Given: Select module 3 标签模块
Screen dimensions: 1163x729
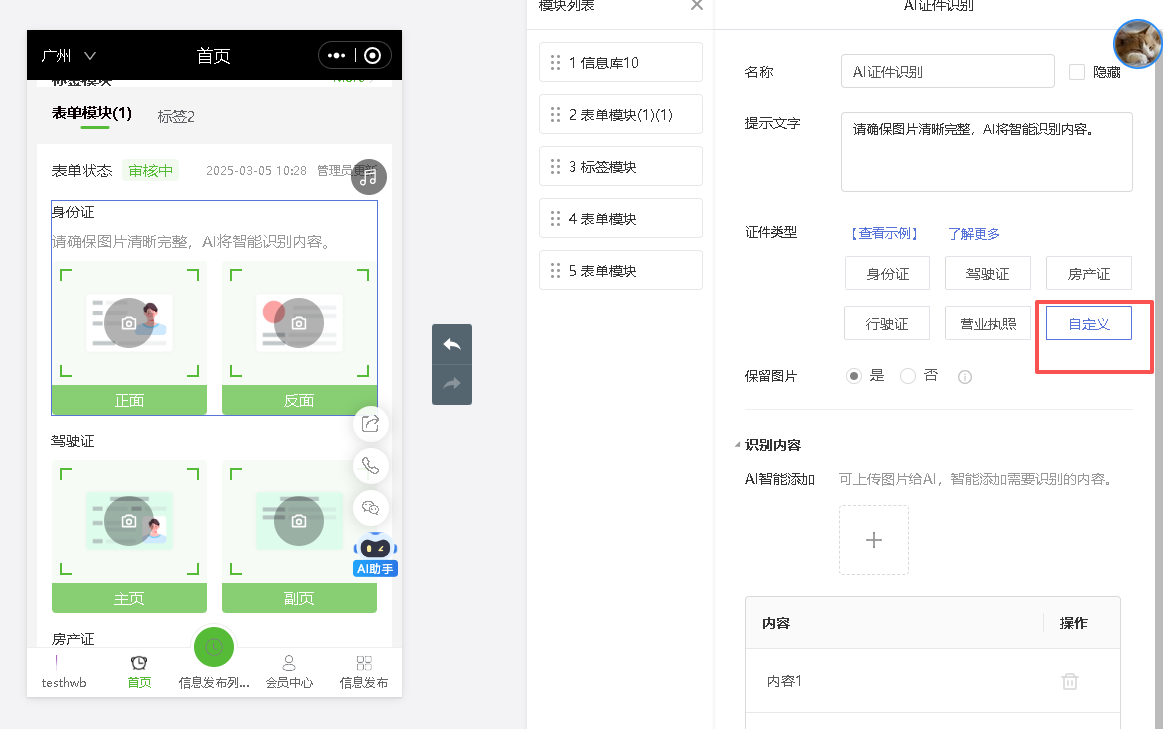Looking at the screenshot, I should [x=621, y=166].
